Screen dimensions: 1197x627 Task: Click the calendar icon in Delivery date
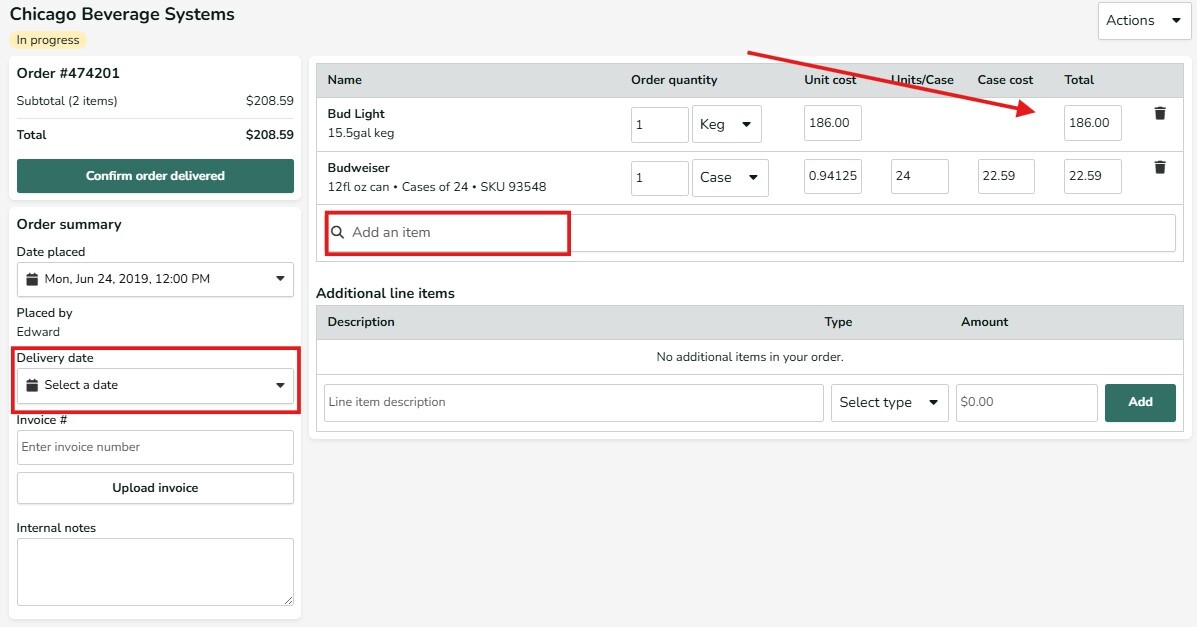tap(32, 385)
